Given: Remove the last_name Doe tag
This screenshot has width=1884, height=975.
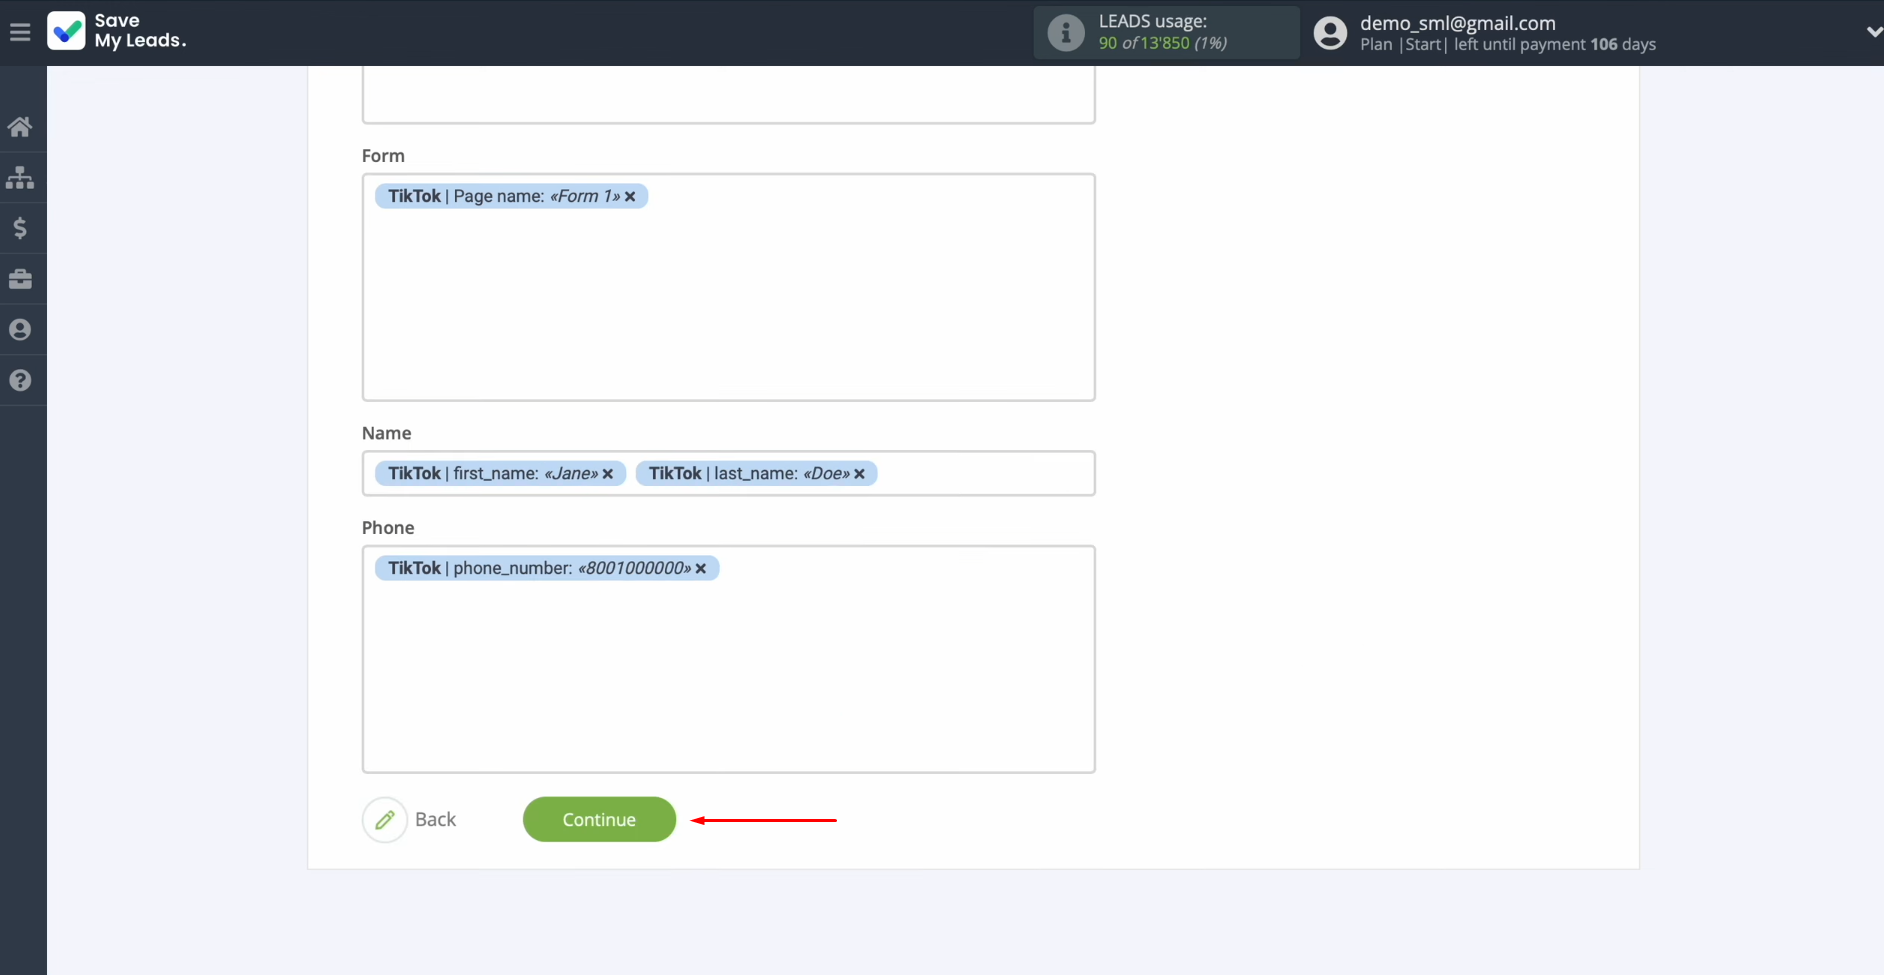Looking at the screenshot, I should point(859,474).
